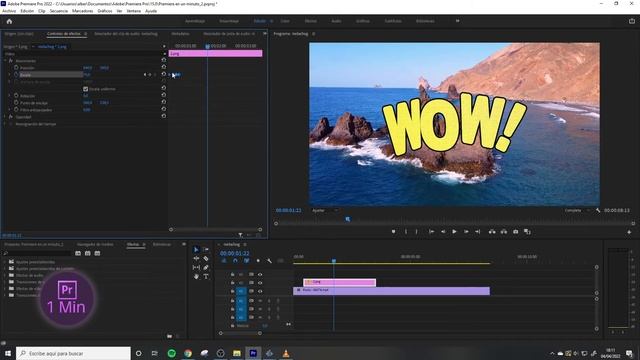This screenshot has width=640, height=360.
Task: Select the pink clip on the timeline
Action: pos(340,282)
